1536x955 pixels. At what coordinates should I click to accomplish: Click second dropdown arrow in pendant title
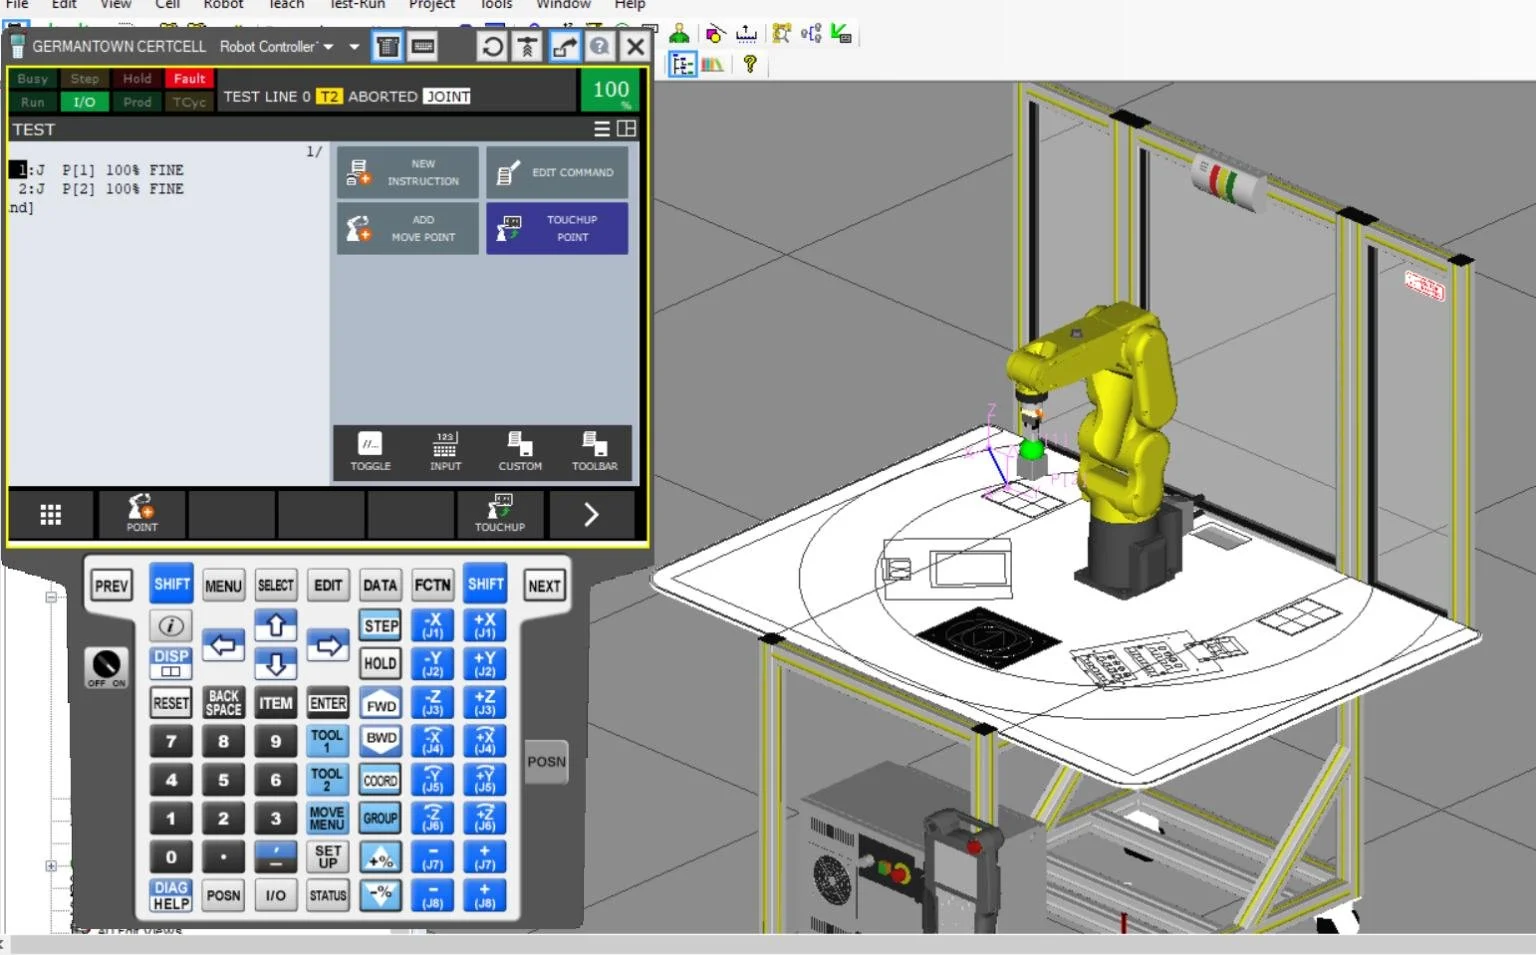pyautogui.click(x=354, y=47)
